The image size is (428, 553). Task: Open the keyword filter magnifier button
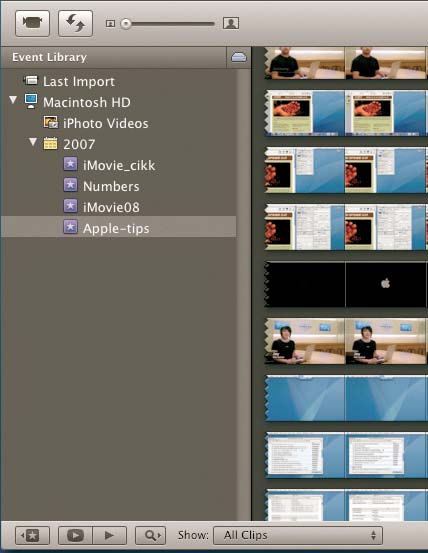151,535
